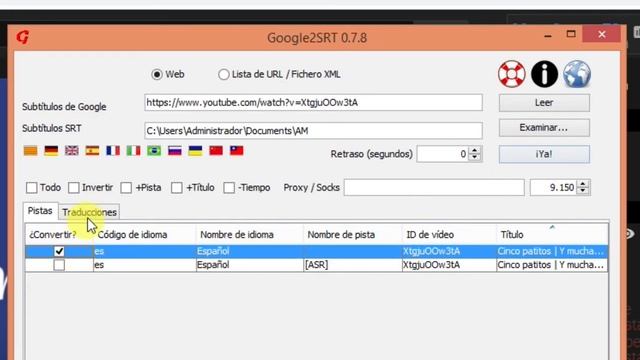This screenshot has width=640, height=360.
Task: Focus the Subtítulos de Google URL field
Action: click(313, 102)
